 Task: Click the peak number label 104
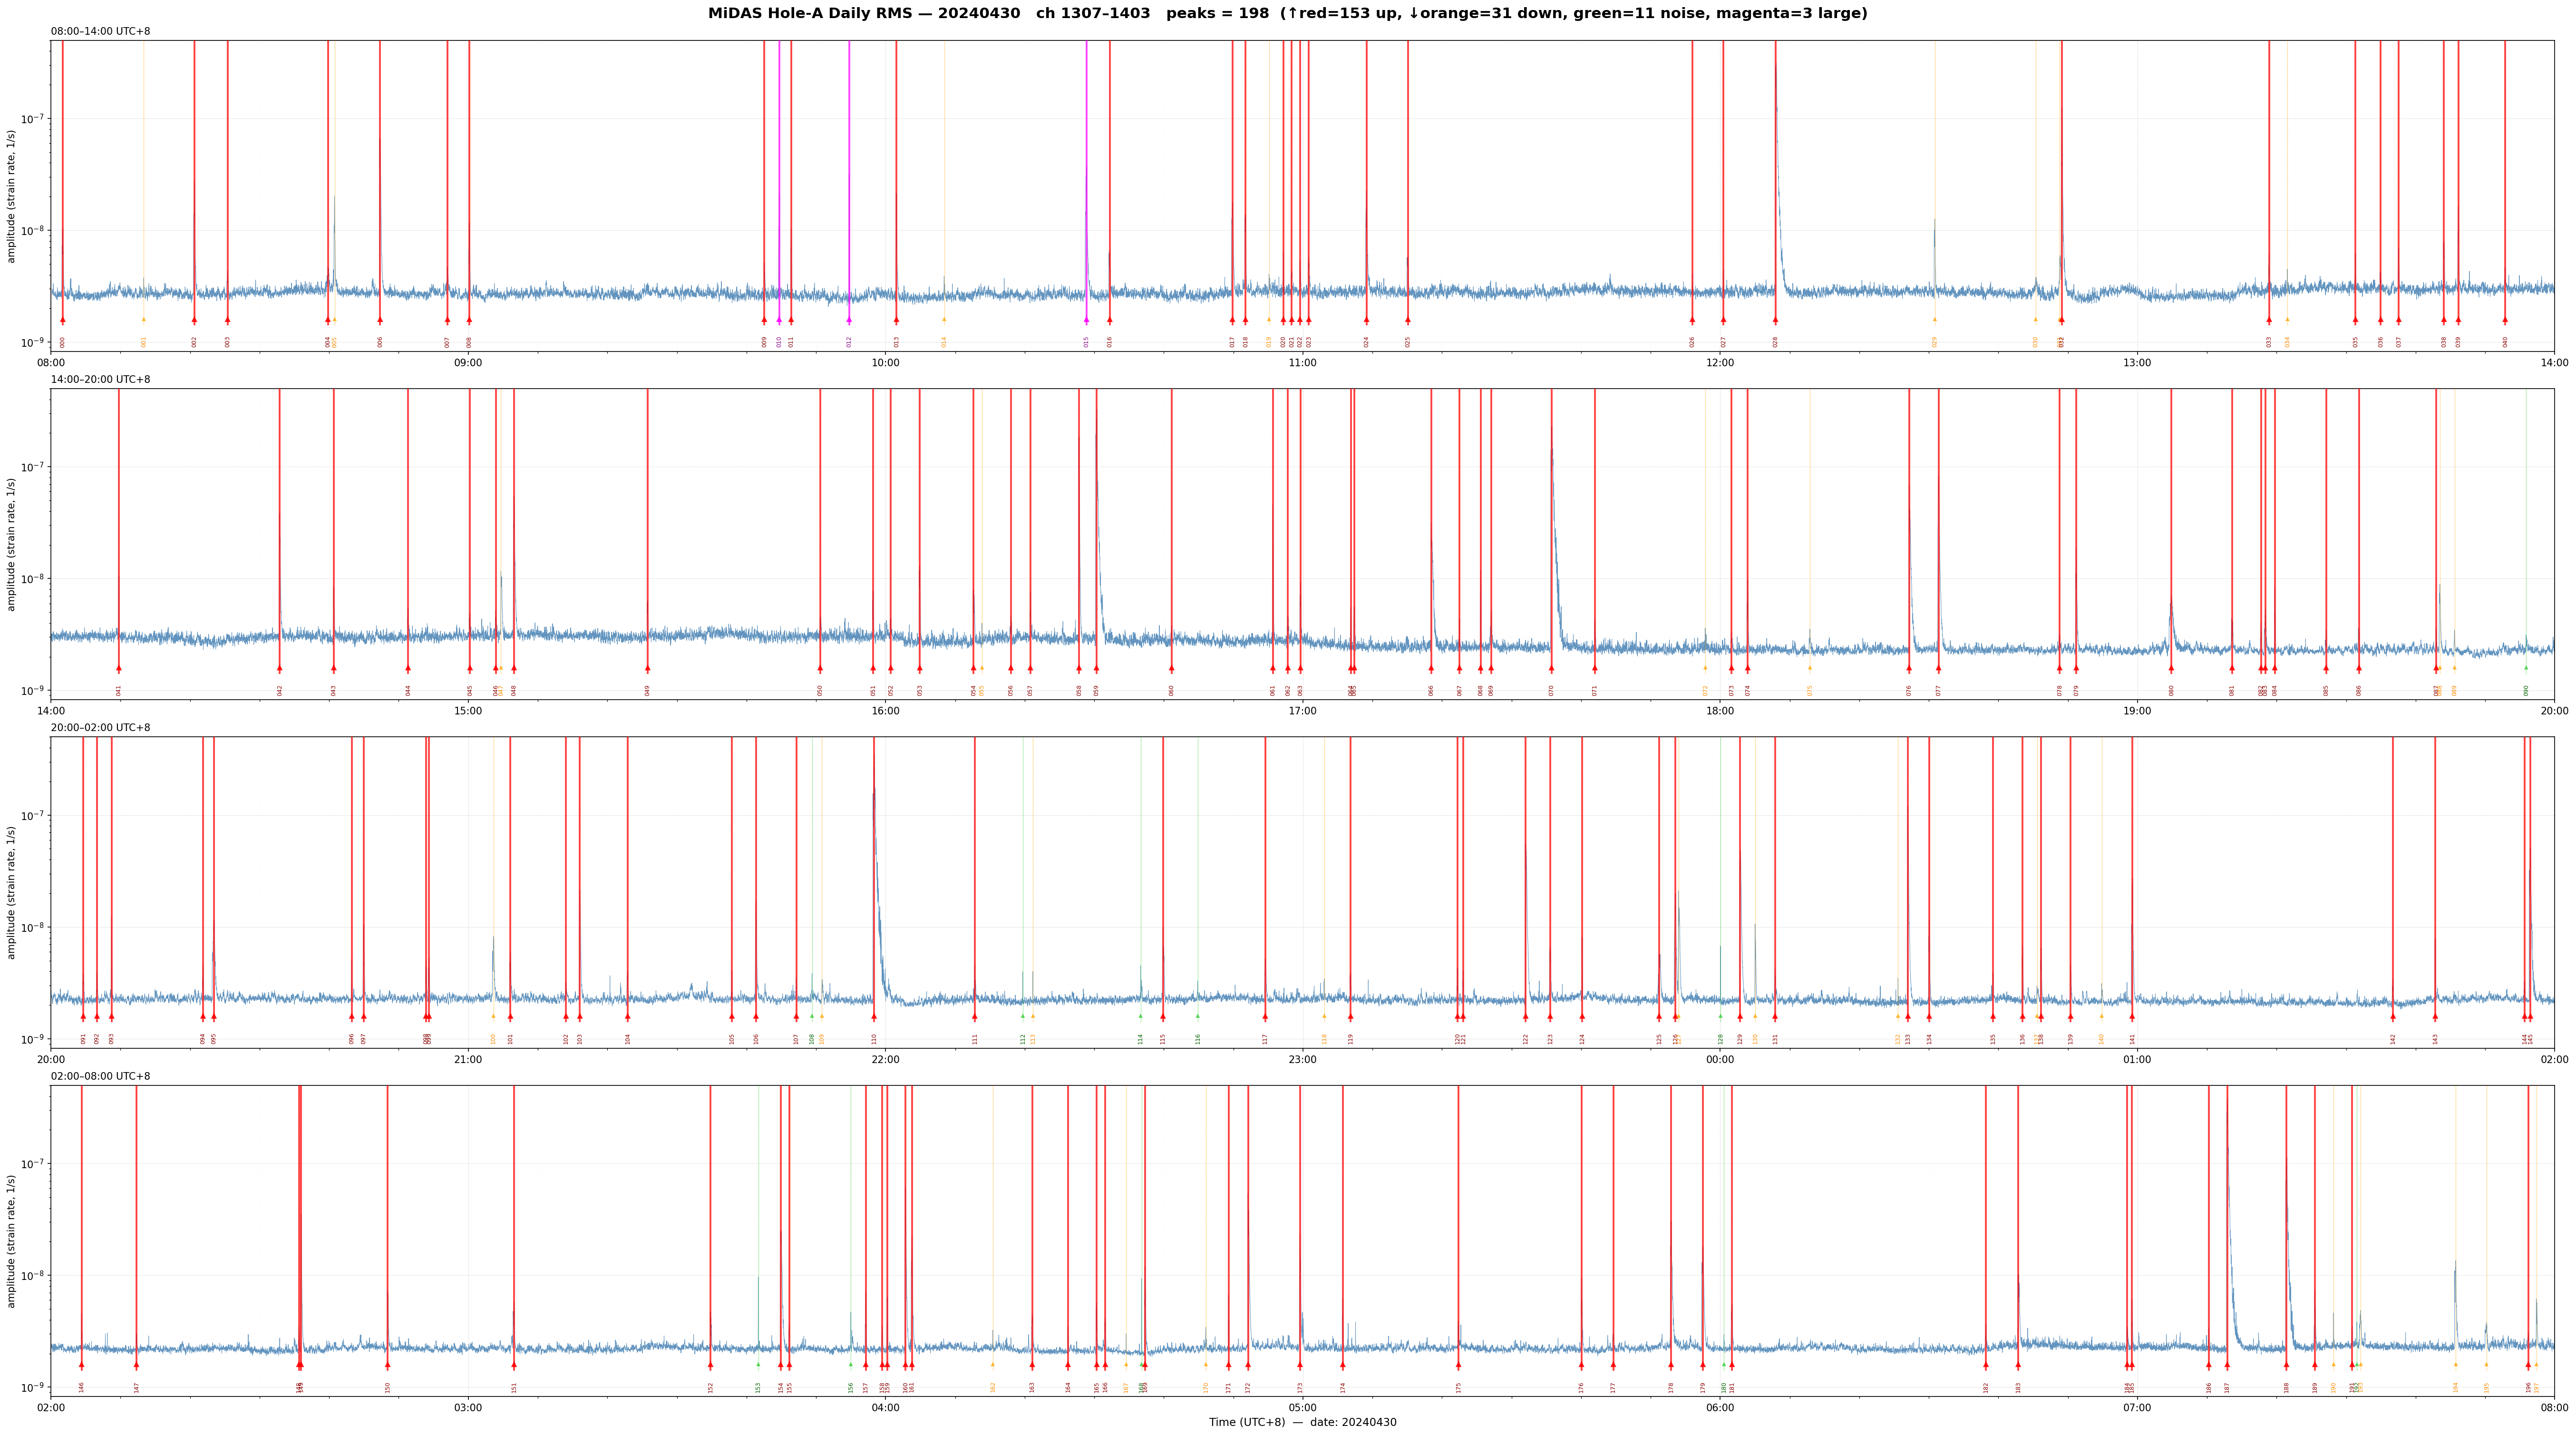pos(628,1039)
